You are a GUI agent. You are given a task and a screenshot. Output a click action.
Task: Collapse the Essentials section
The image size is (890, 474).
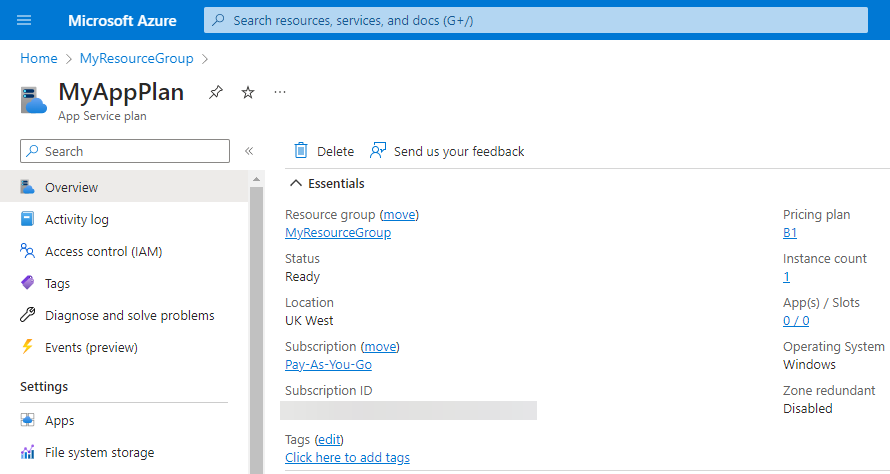296,183
